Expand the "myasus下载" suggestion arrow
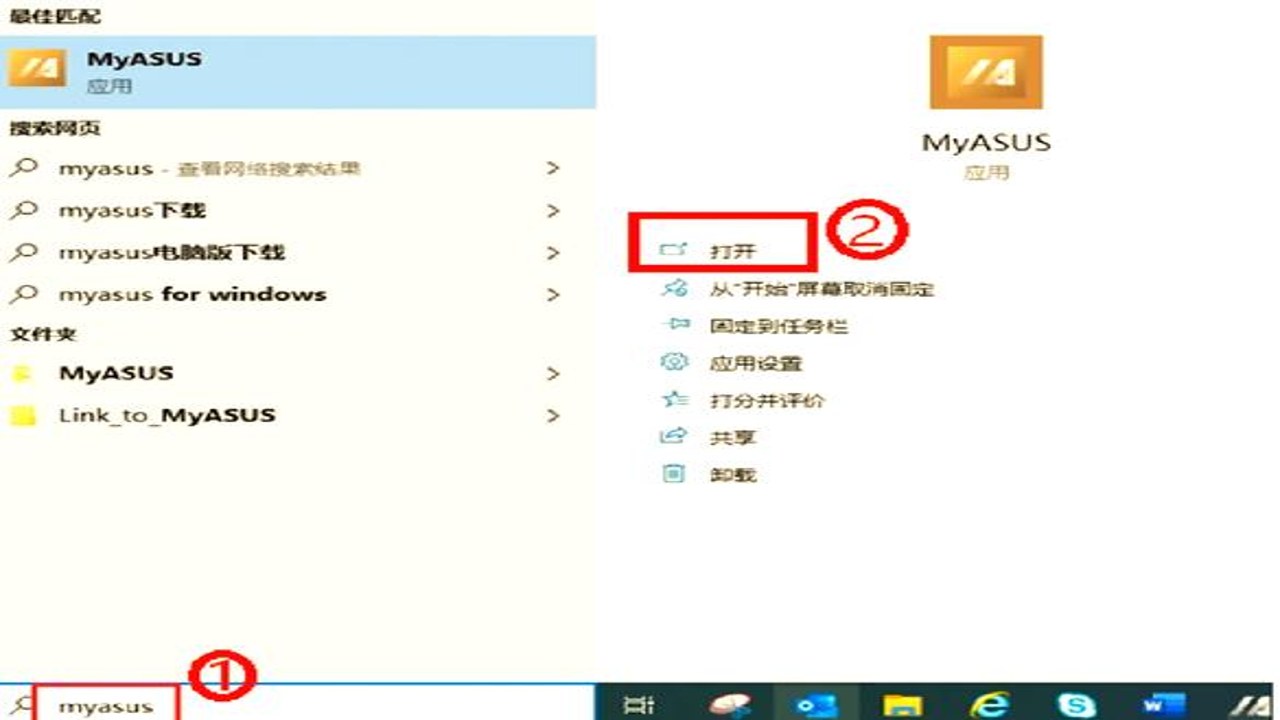This screenshot has width=1280, height=720. tap(553, 211)
